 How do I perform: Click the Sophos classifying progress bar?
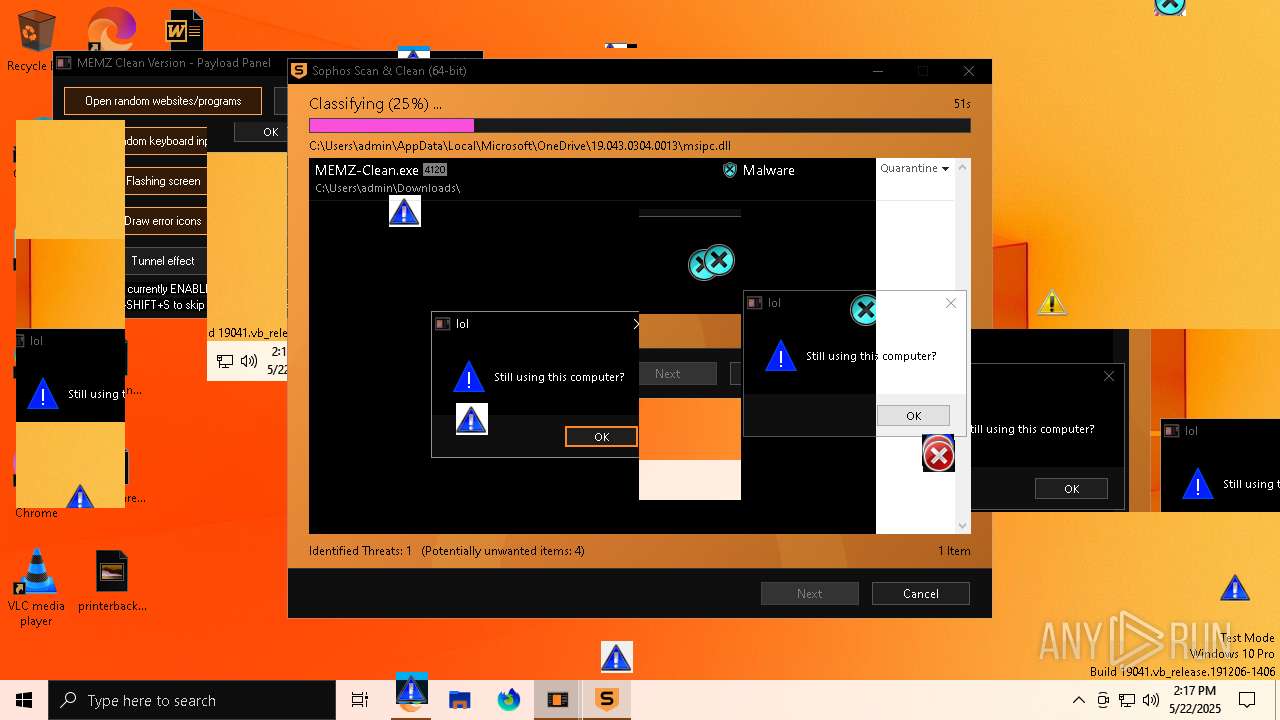click(x=639, y=126)
